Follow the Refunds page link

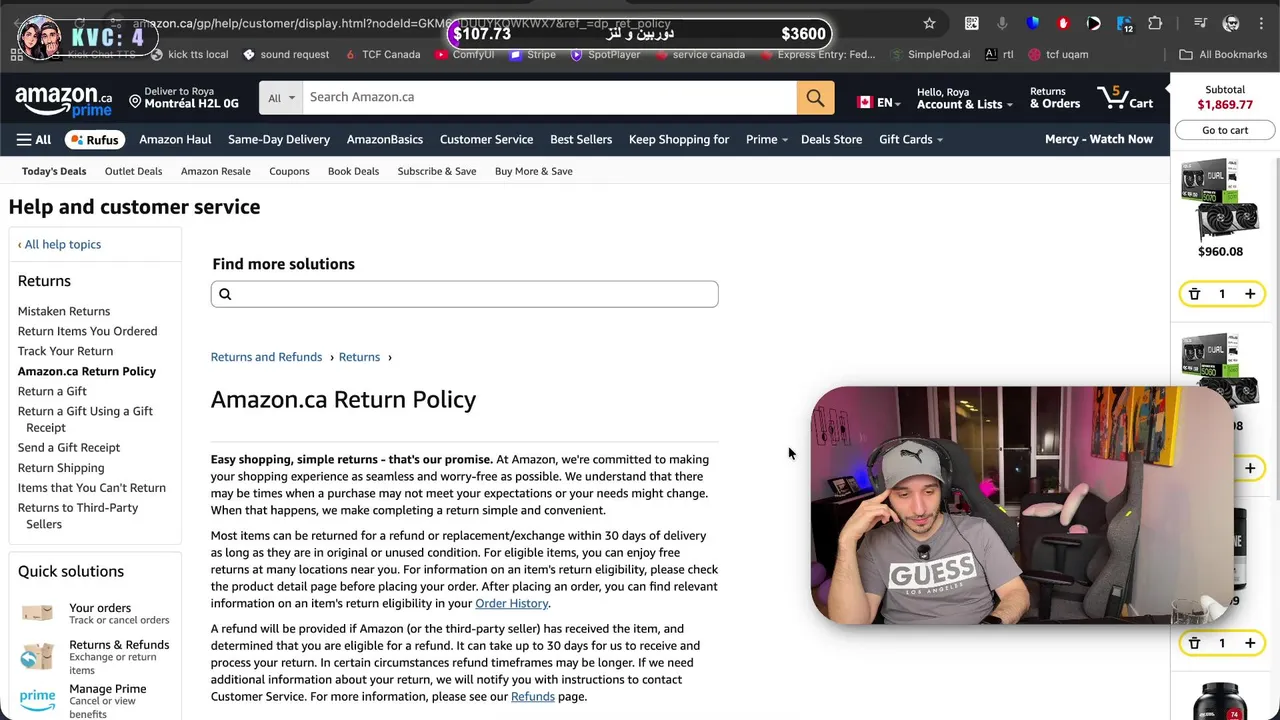pos(533,697)
